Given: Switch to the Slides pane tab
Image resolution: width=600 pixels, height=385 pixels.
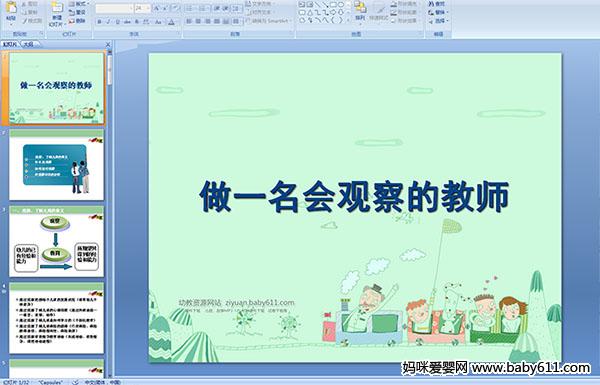Looking at the screenshot, I should 10,44.
